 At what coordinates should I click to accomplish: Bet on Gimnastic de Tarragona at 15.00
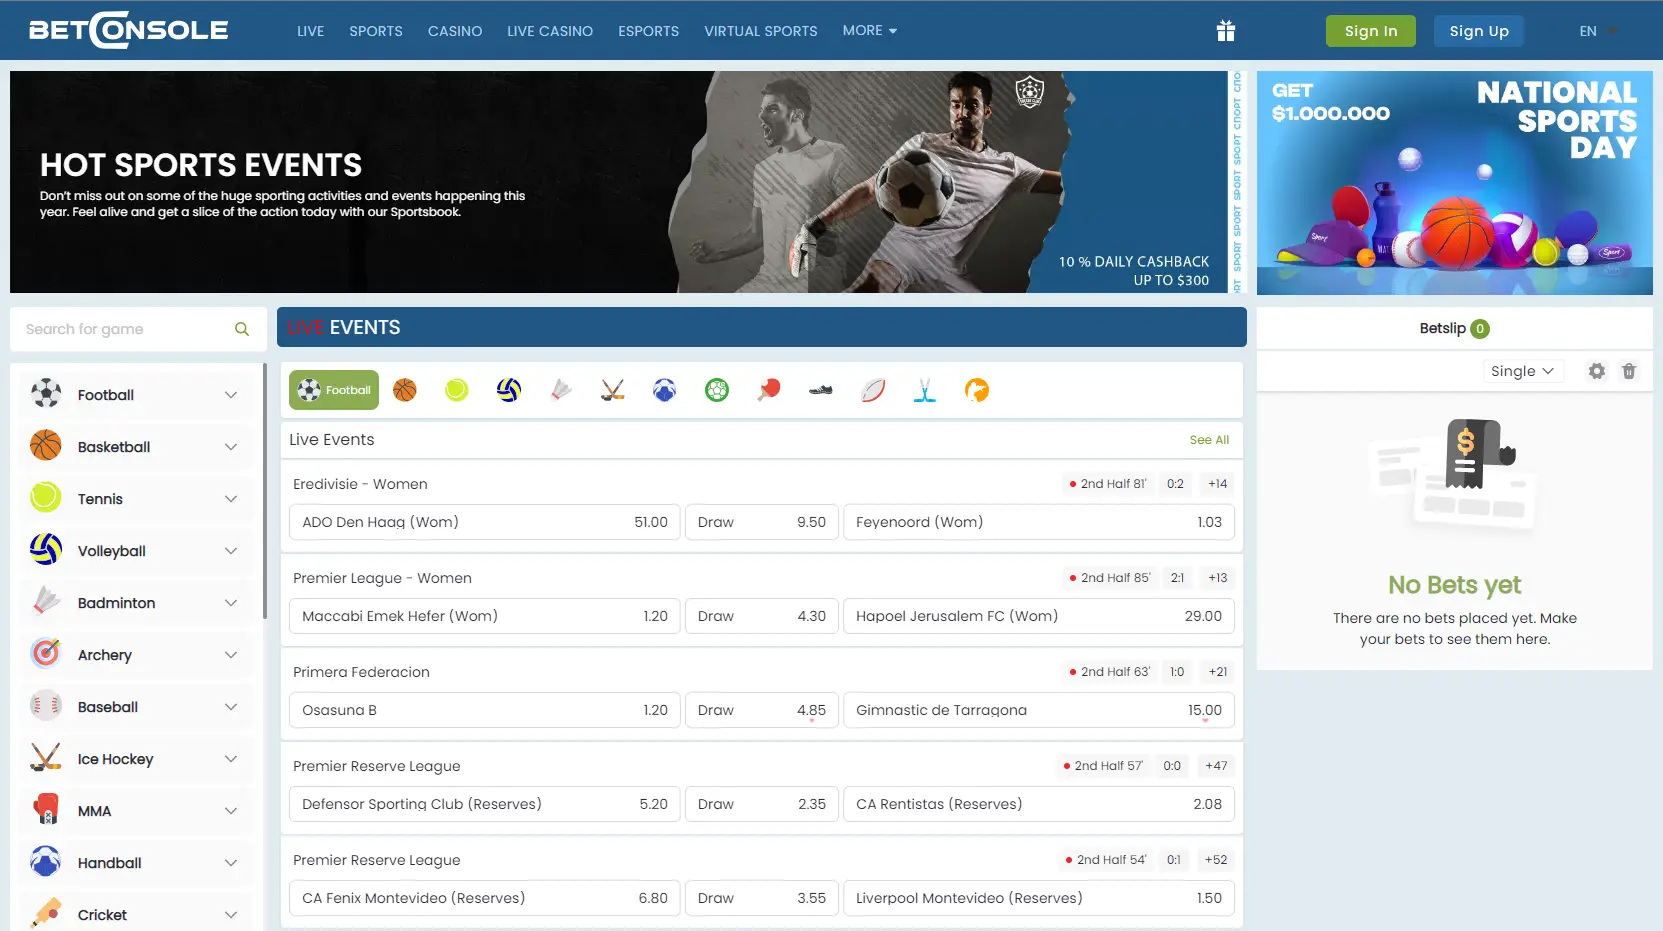[1039, 710]
